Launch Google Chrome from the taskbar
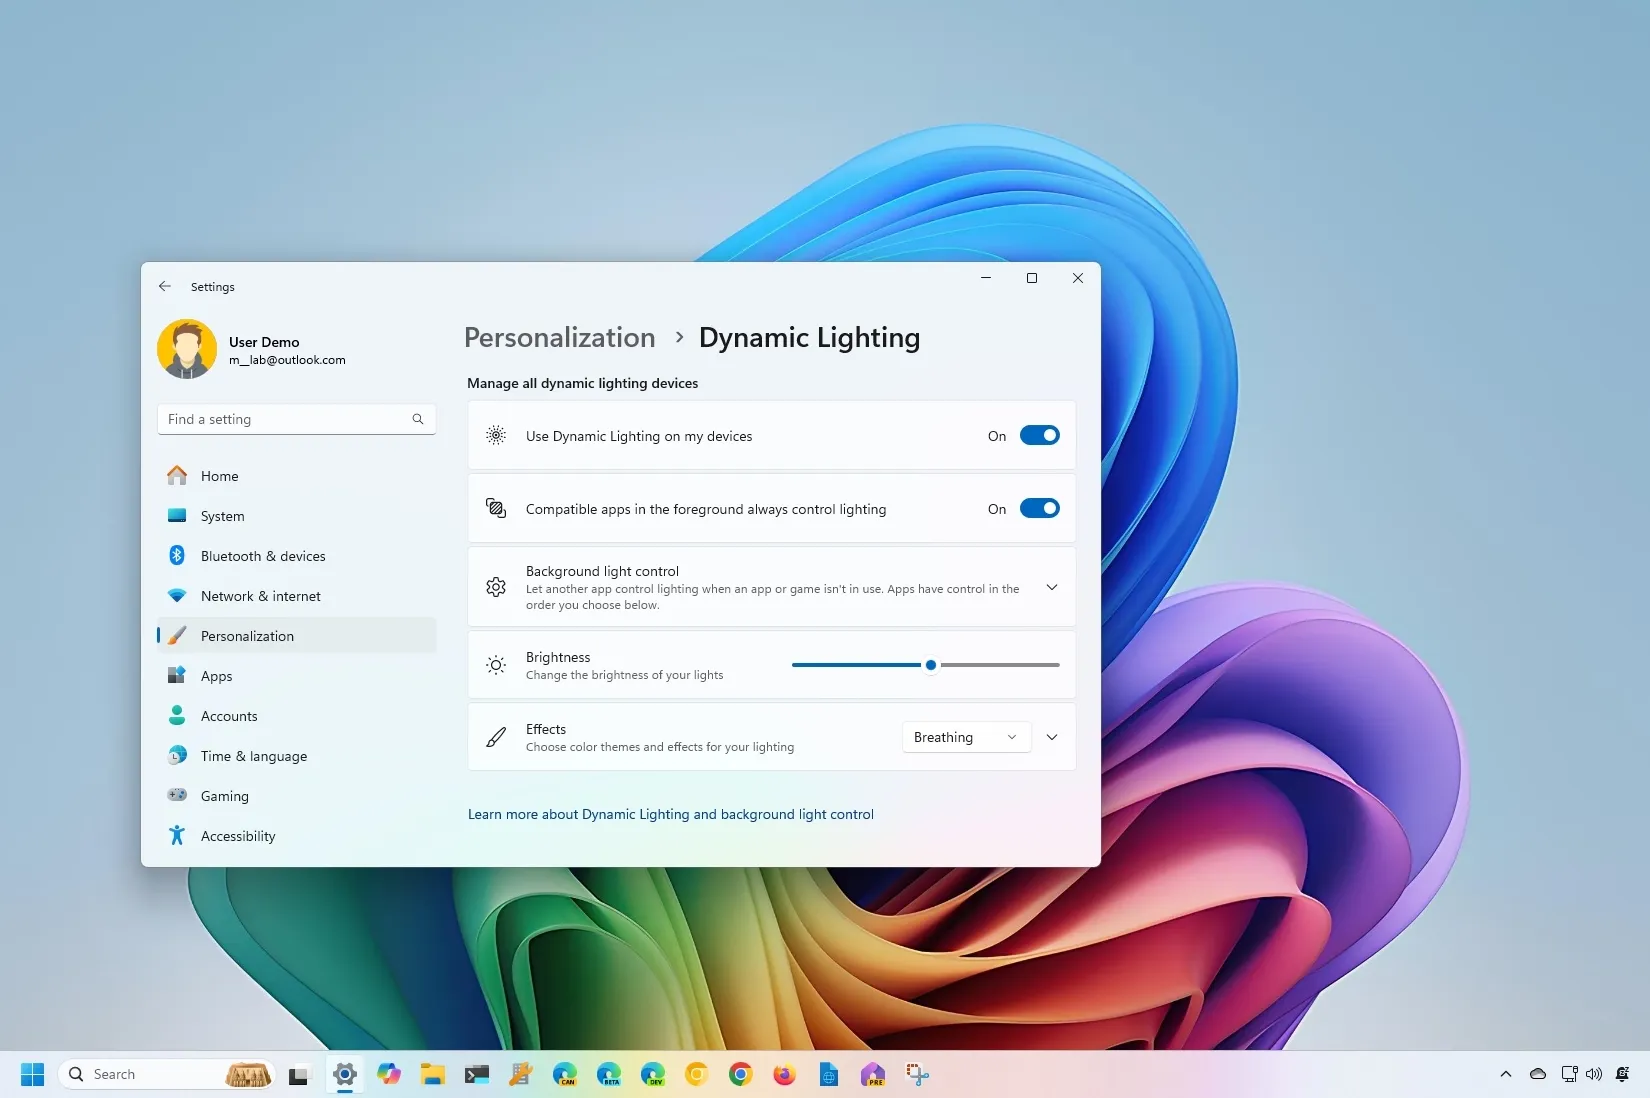Screen dimensions: 1650x1098 coord(740,1074)
